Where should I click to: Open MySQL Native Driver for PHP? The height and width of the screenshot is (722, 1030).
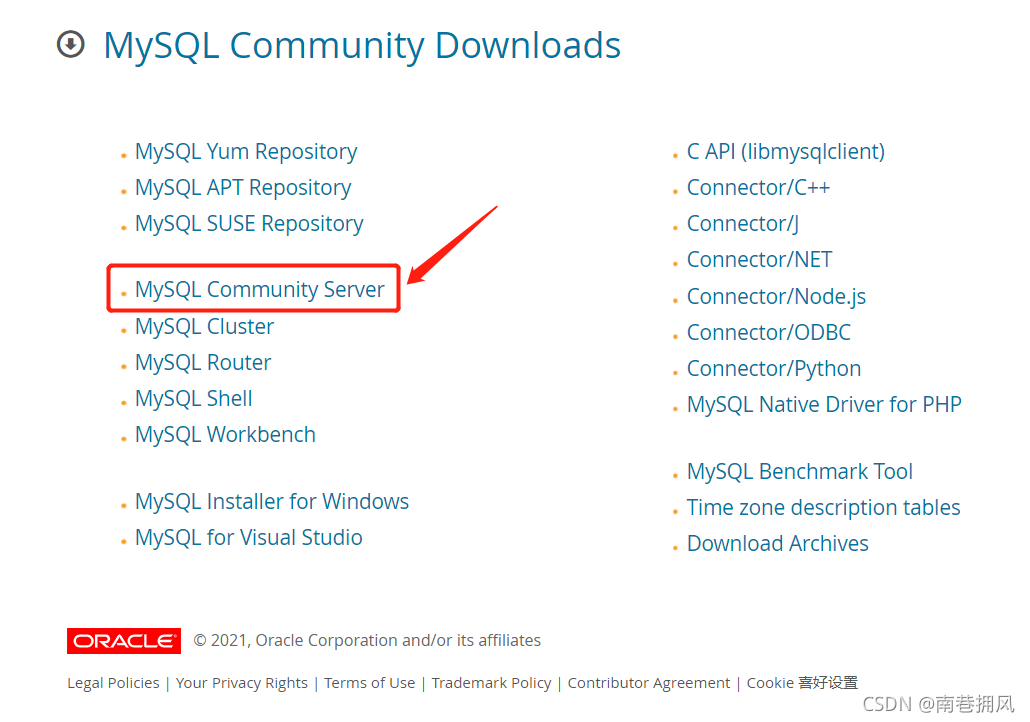pyautogui.click(x=824, y=405)
